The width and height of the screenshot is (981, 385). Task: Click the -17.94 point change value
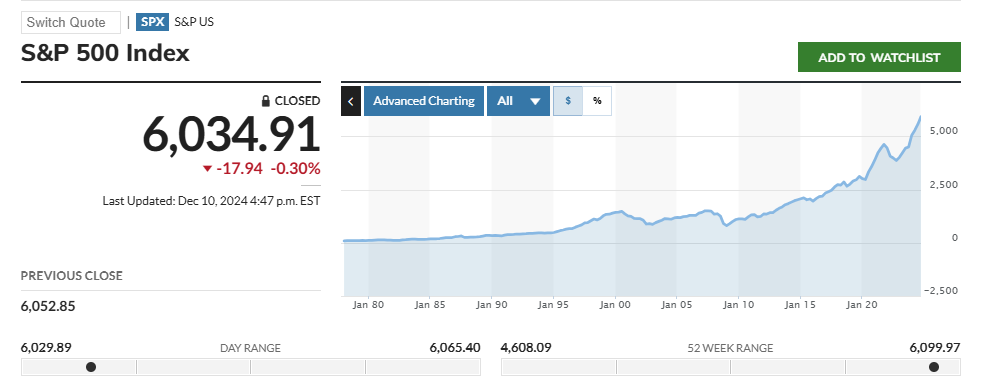(x=240, y=168)
